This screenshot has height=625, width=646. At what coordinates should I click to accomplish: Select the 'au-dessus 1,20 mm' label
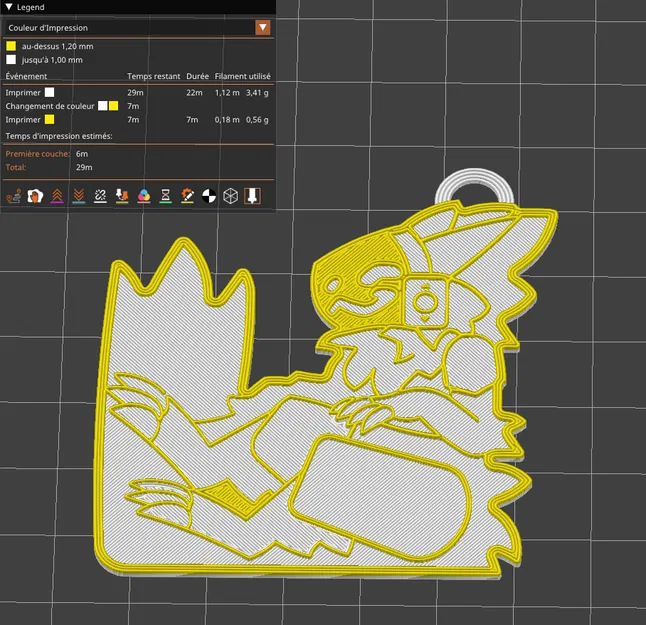point(58,47)
